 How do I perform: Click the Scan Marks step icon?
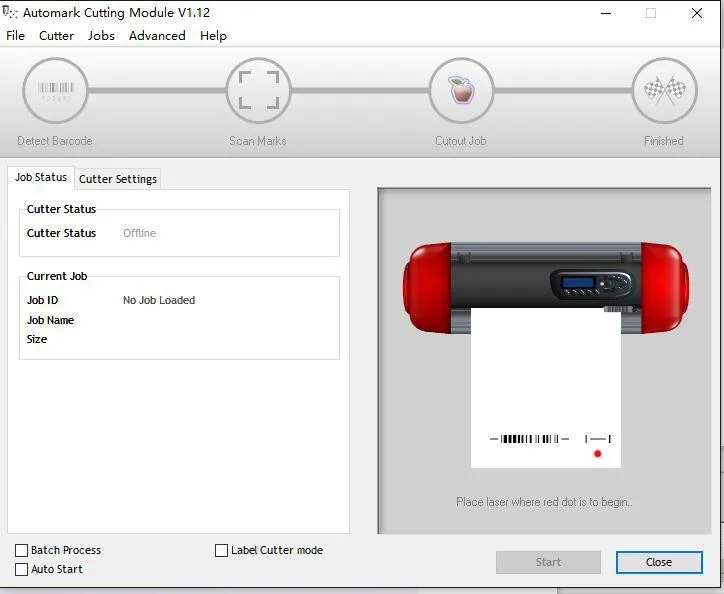[x=259, y=91]
